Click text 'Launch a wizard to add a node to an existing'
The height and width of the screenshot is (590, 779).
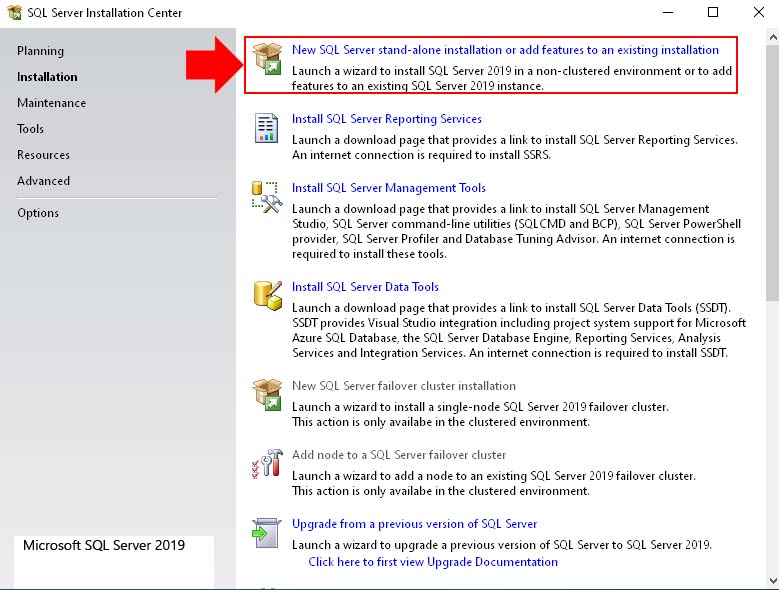coord(409,476)
